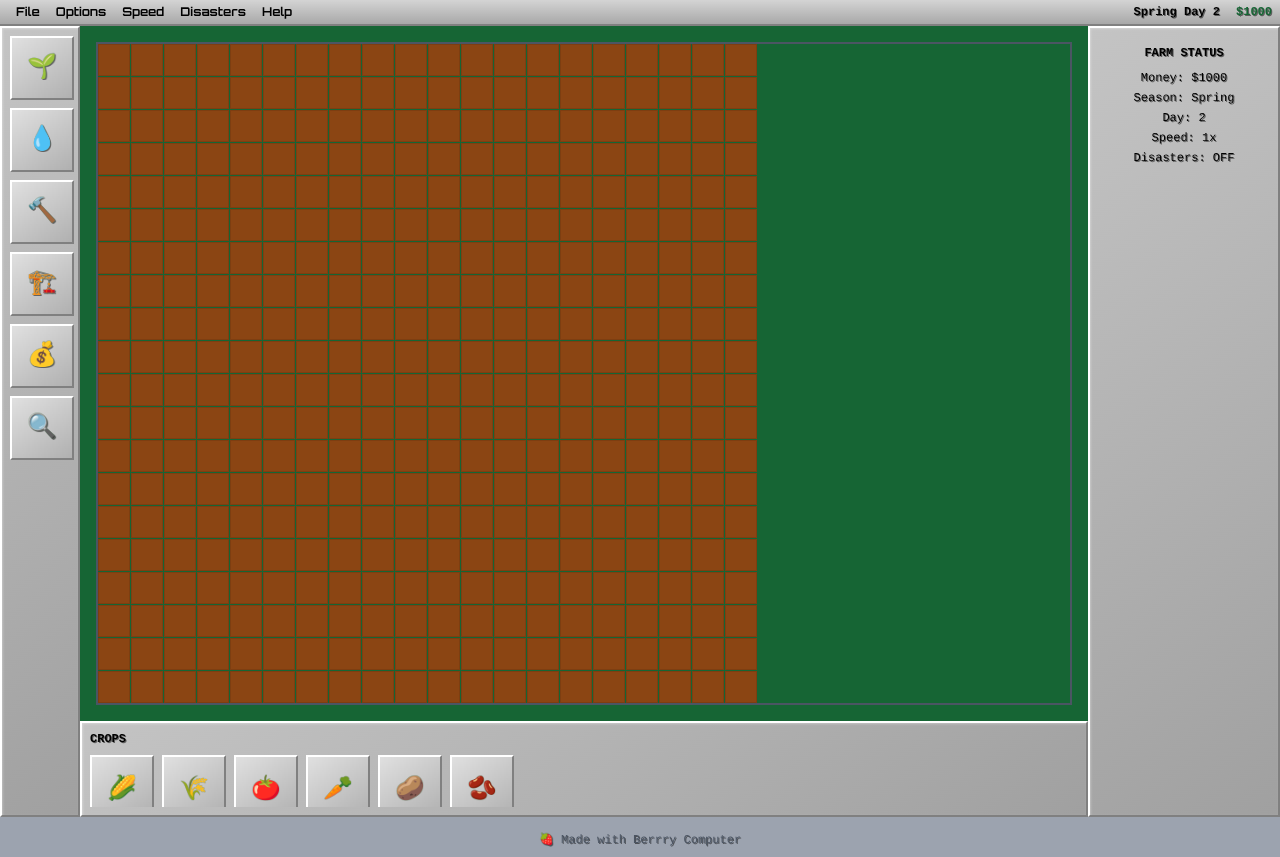
Task: Activate the magnifying glass inspect tool
Action: tap(42, 428)
